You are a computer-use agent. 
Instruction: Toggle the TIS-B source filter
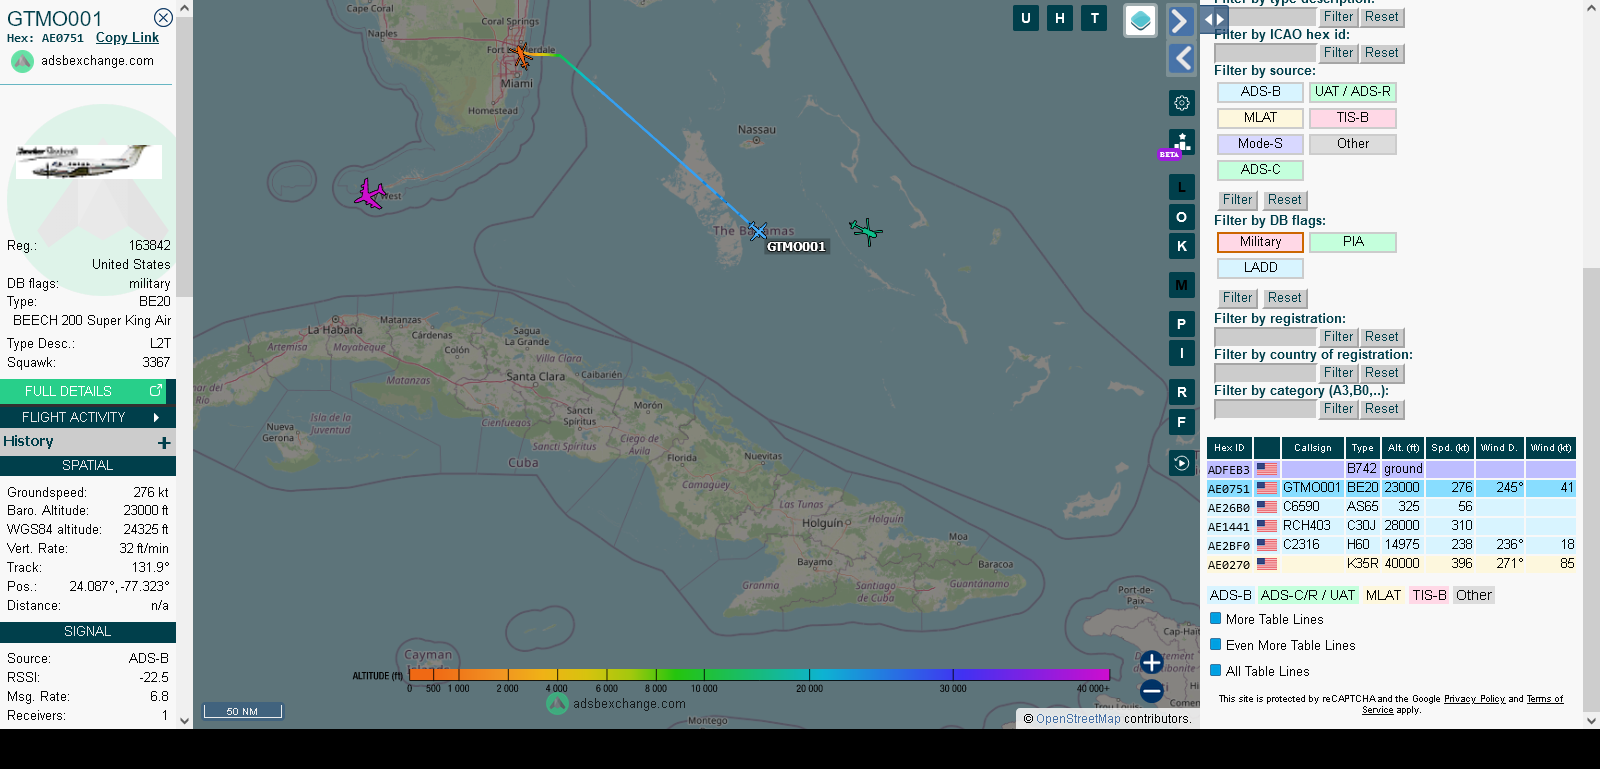(1353, 118)
